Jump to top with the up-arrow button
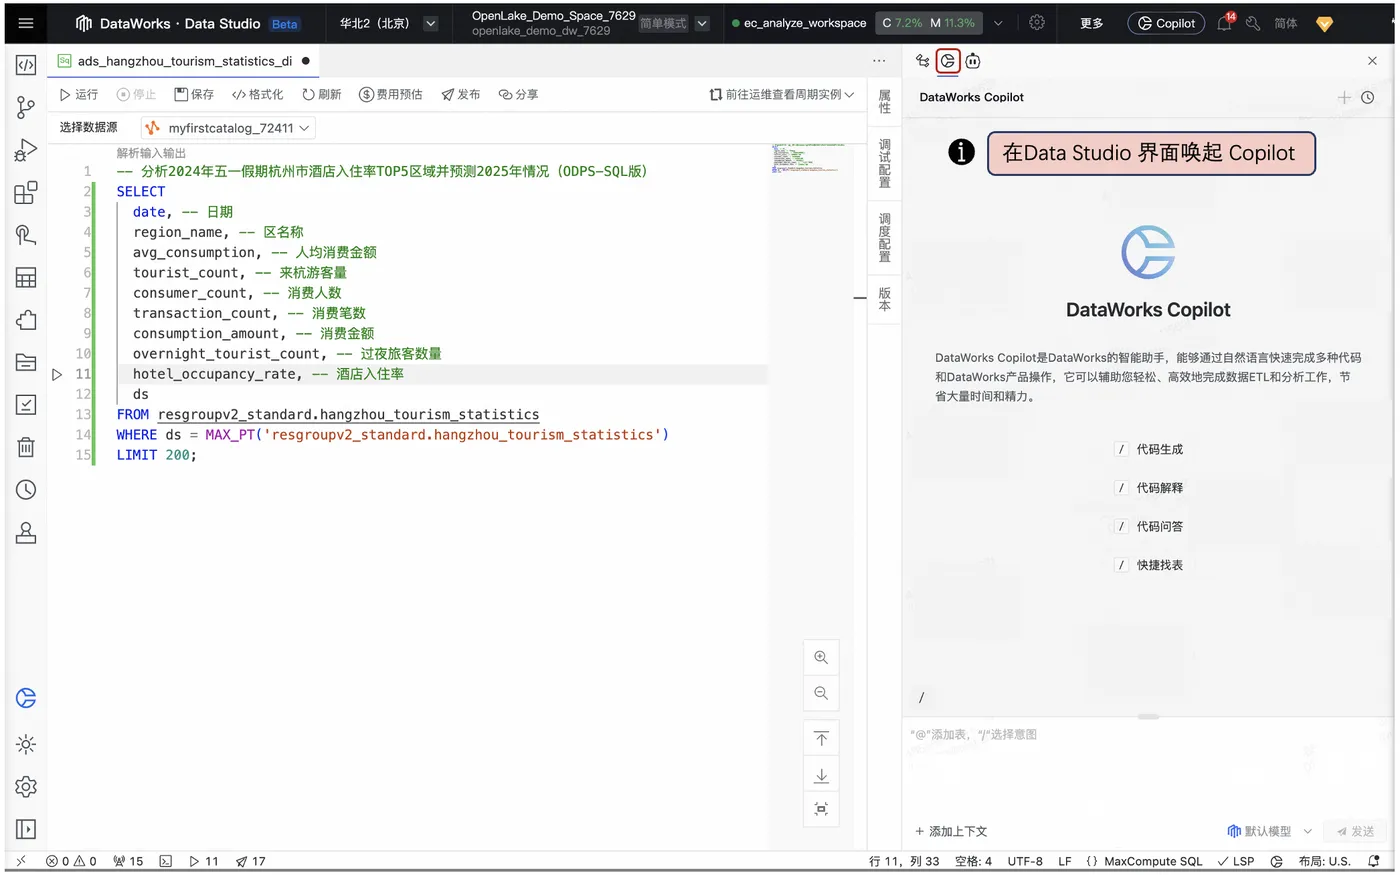1400x875 pixels. (x=821, y=739)
